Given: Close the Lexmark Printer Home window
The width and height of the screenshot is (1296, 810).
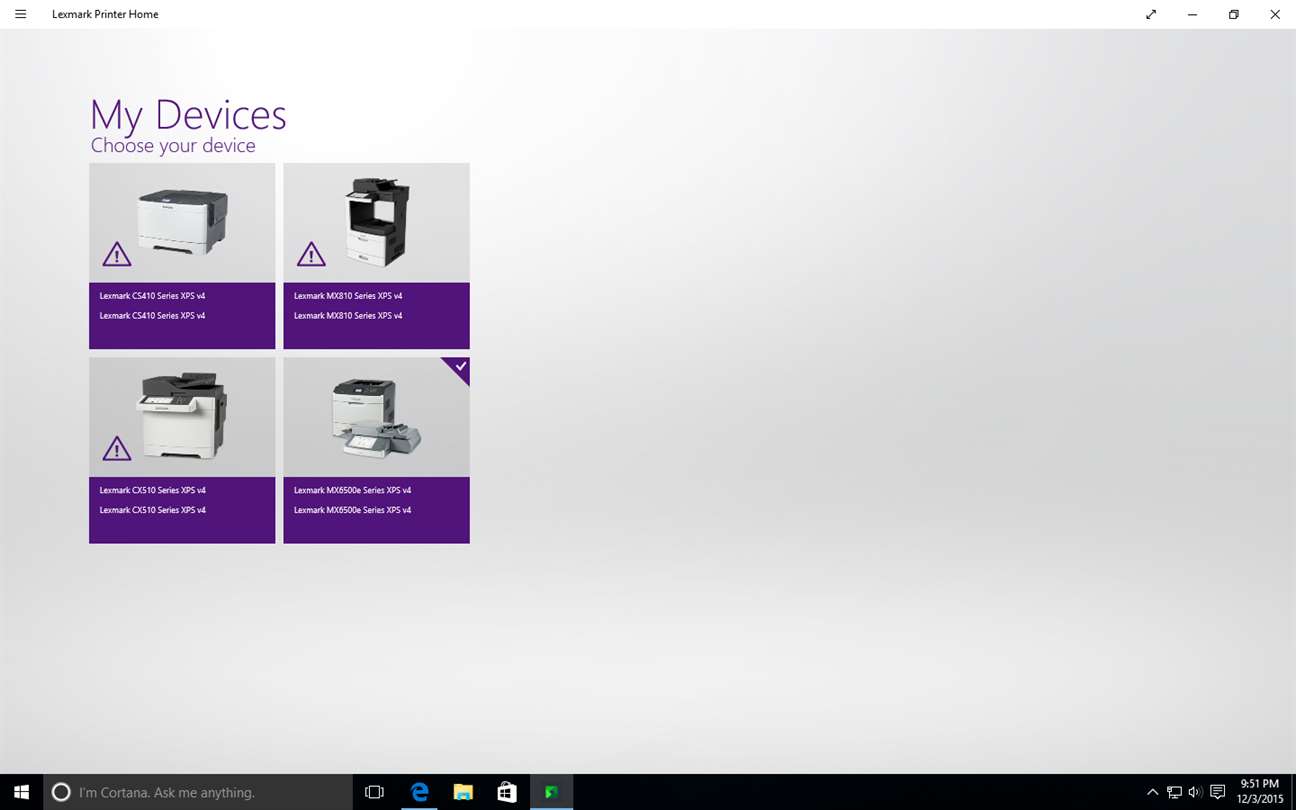Looking at the screenshot, I should [1275, 14].
